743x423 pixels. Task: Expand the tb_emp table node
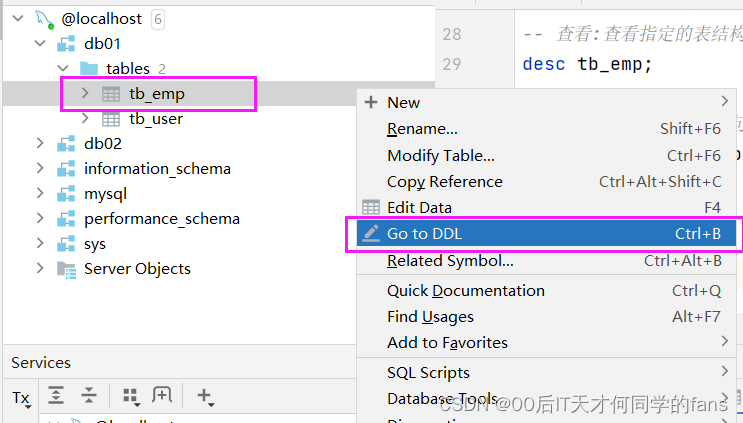click(85, 93)
